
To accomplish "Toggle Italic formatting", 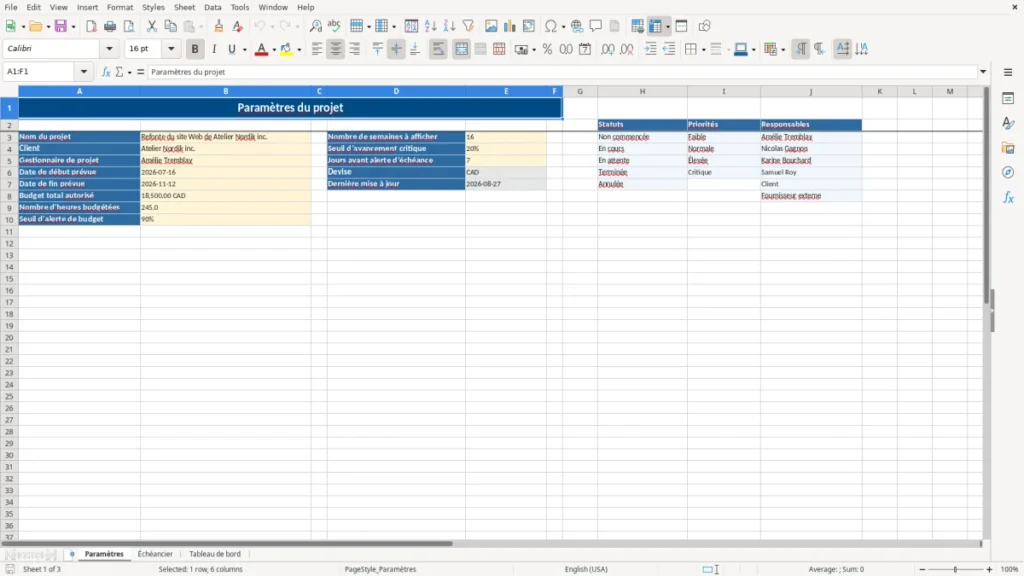I will [214, 49].
